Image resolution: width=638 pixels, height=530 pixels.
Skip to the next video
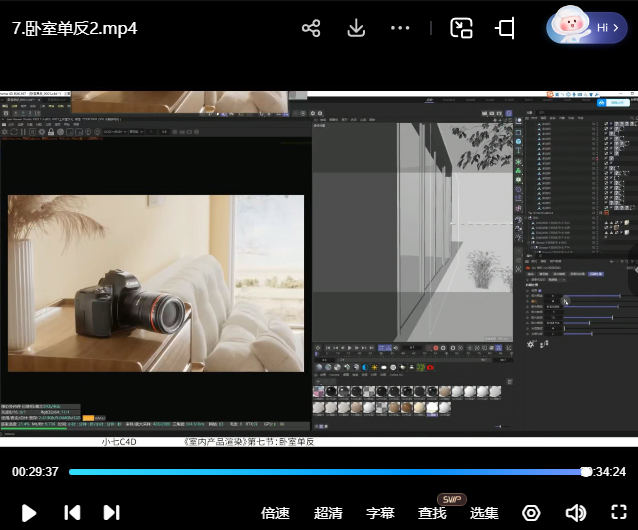(111, 513)
